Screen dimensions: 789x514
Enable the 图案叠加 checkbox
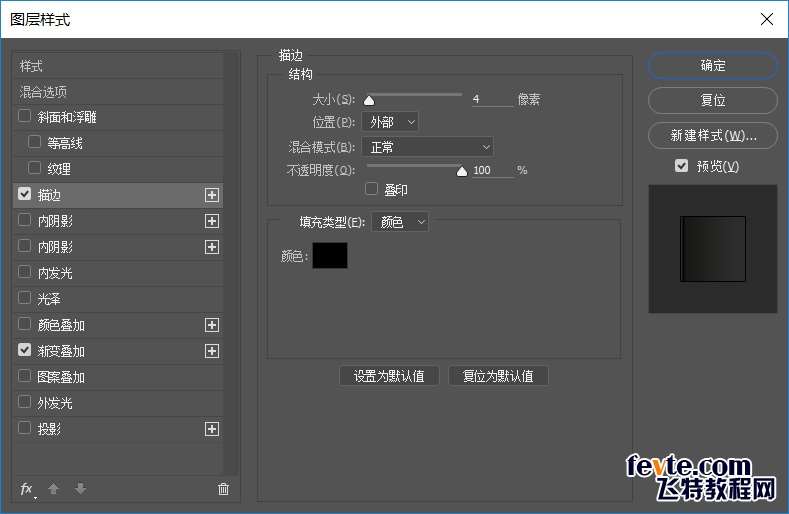coord(24,376)
